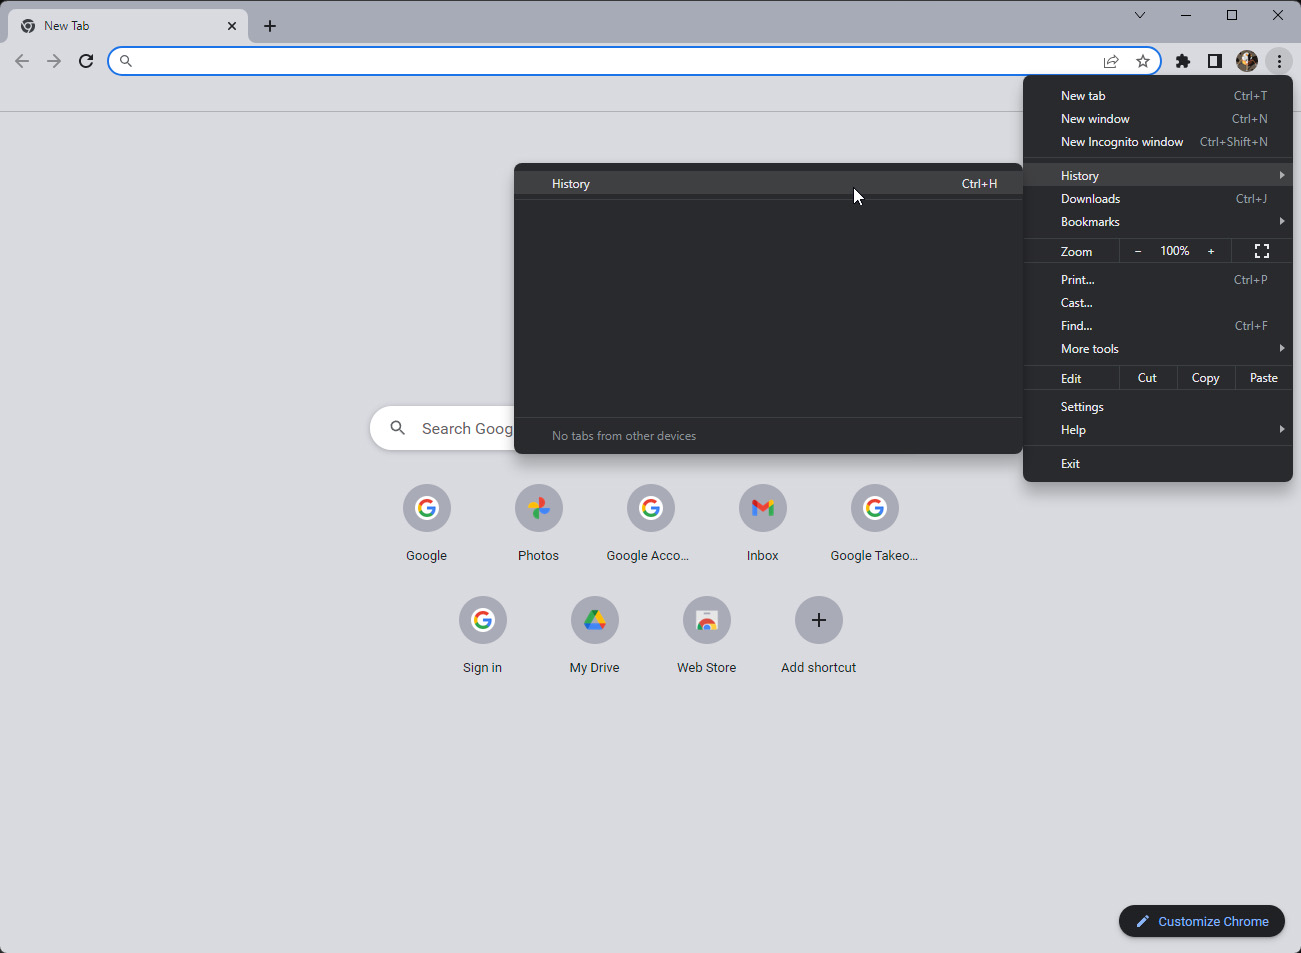The height and width of the screenshot is (953, 1301).
Task: Click the Extensions puzzle piece icon
Action: coord(1183,61)
